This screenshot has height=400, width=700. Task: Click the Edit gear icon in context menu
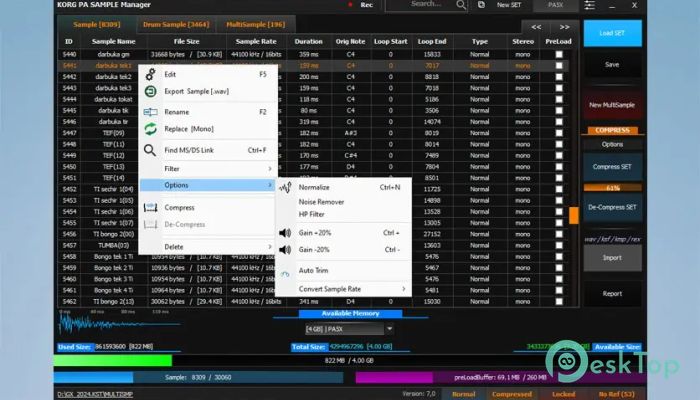coord(150,74)
